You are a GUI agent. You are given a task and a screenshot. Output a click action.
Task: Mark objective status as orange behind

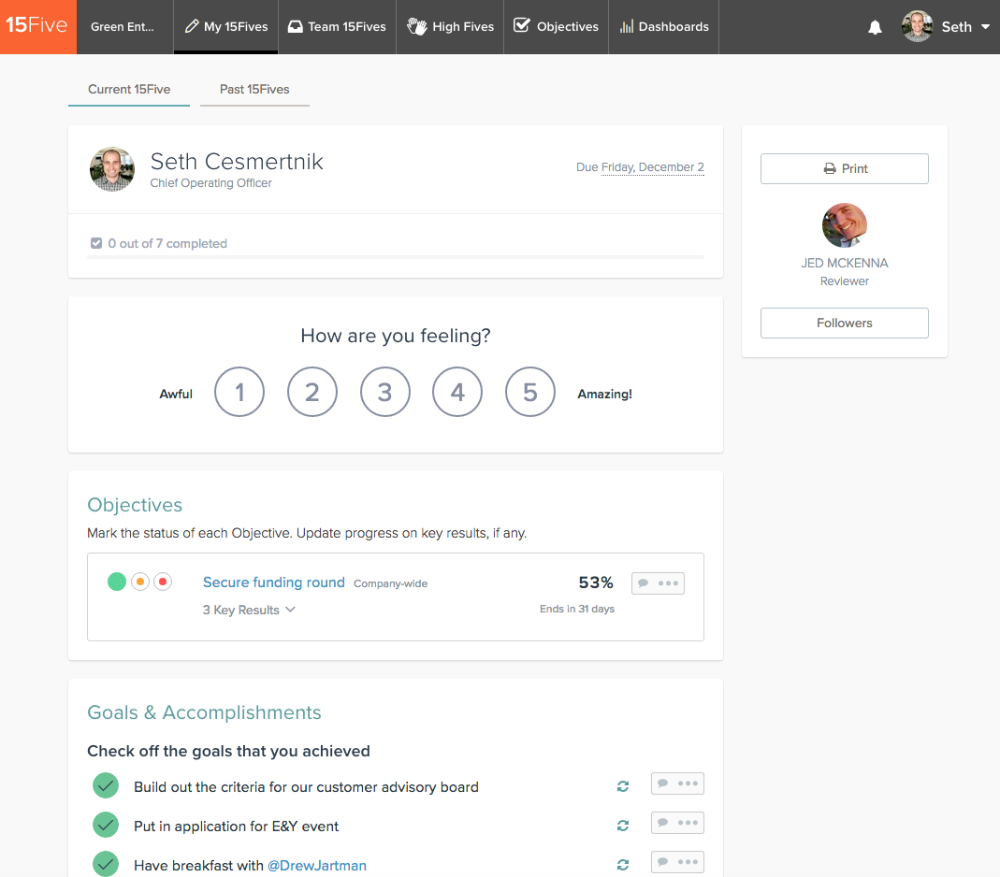[x=140, y=582]
